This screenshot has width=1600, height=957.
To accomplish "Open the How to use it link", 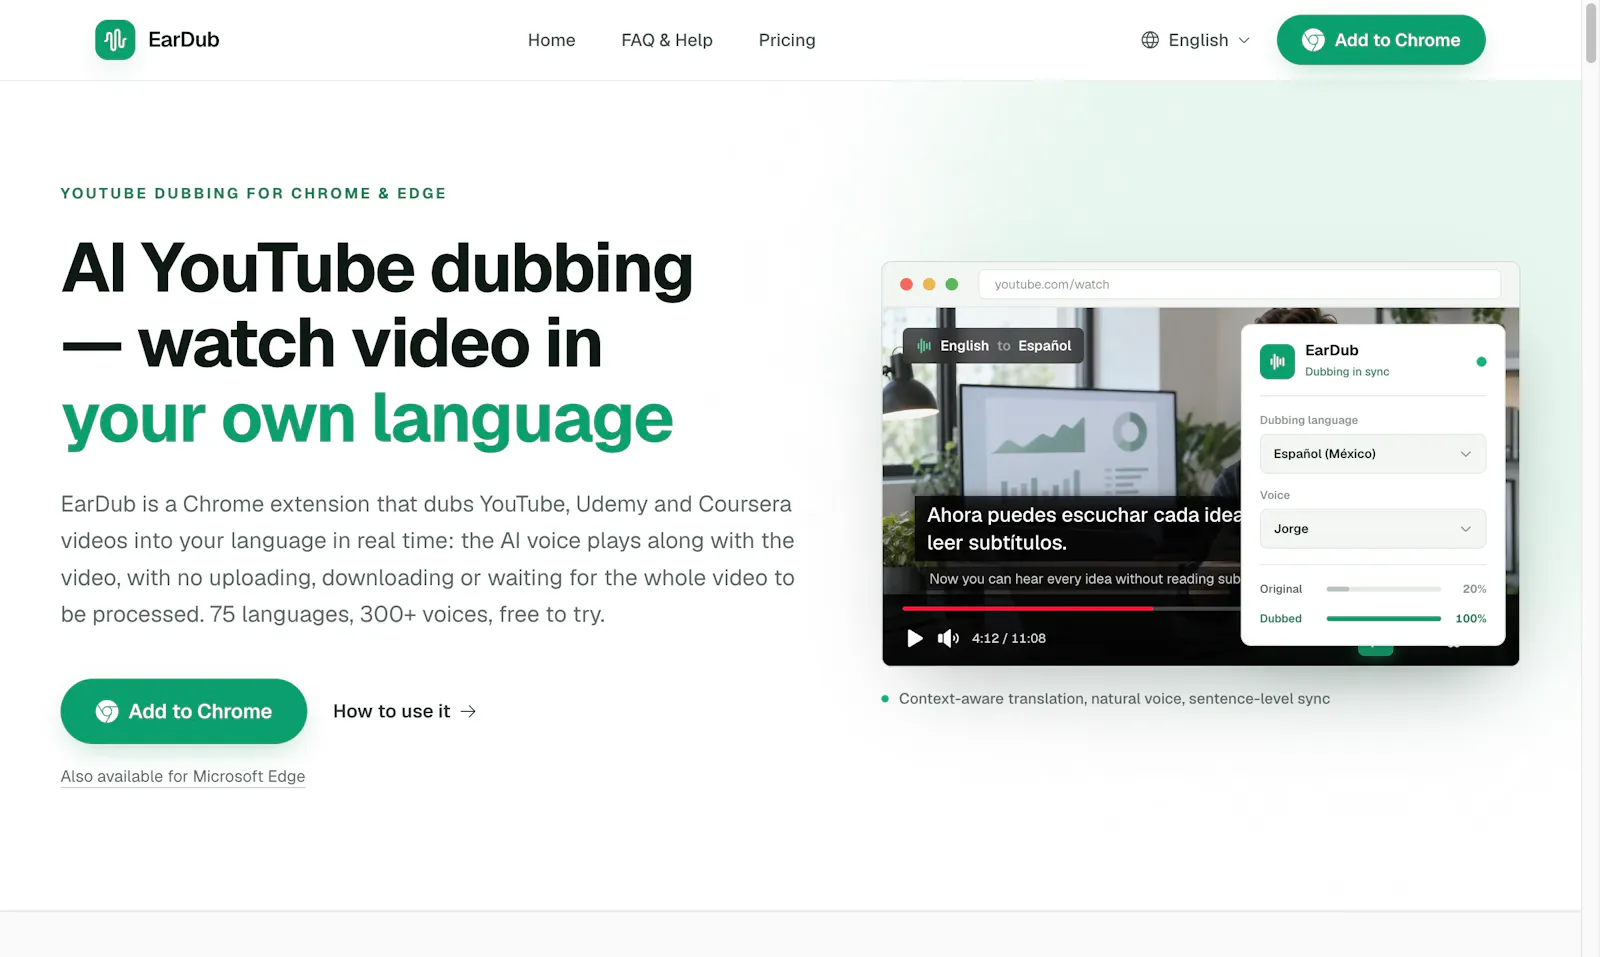I will (404, 711).
